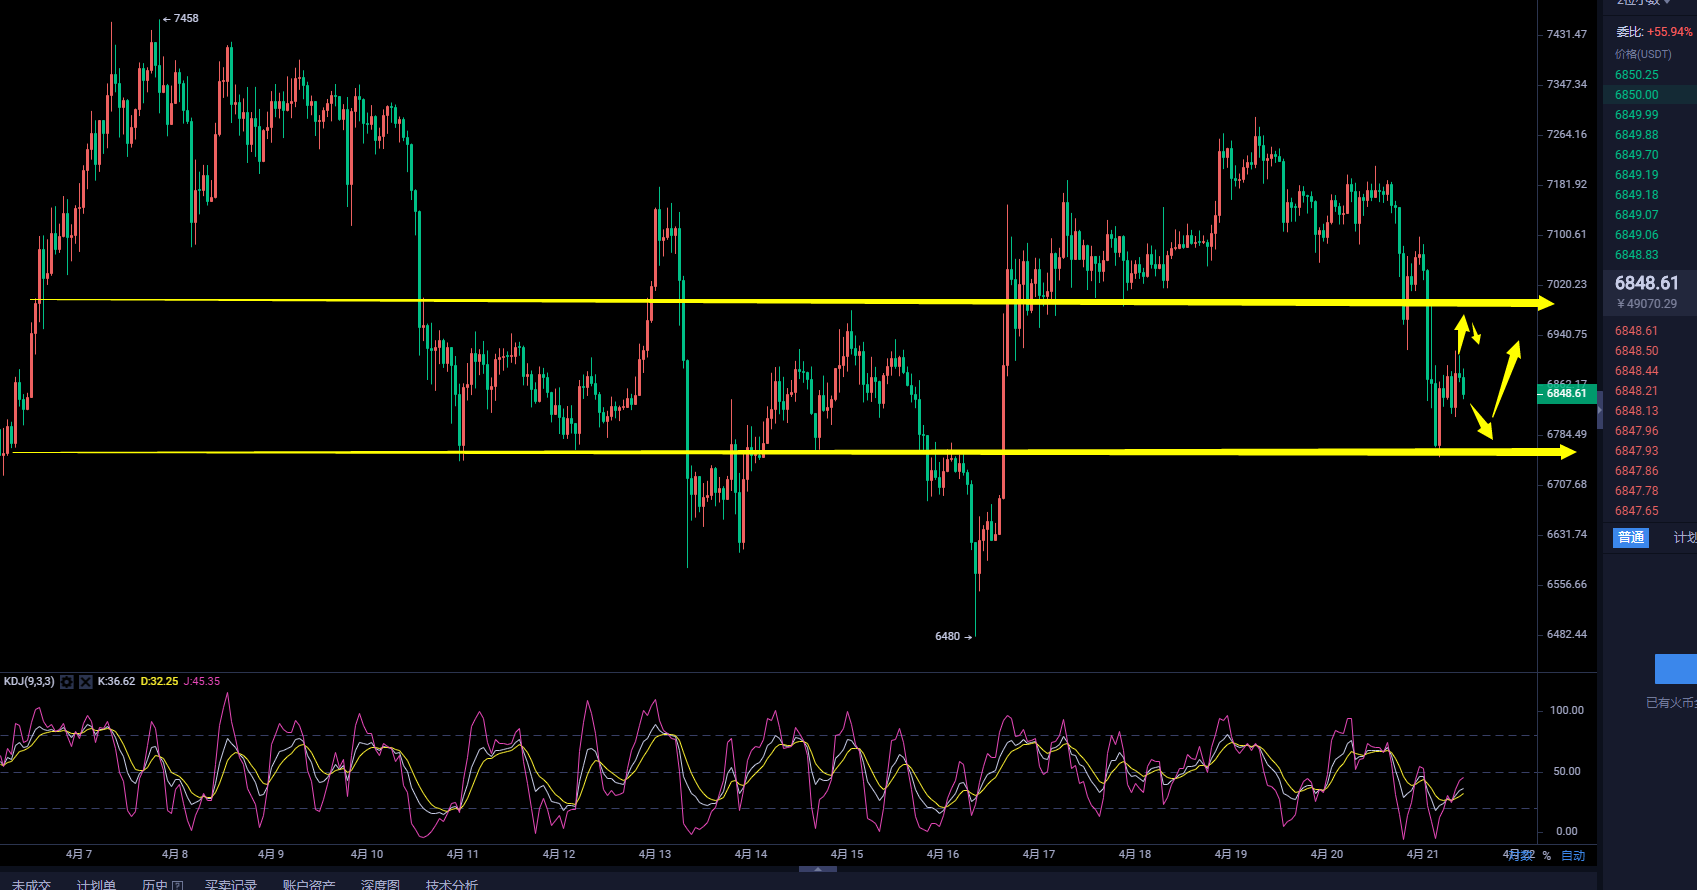
Task: Click the K:36.62 indicator value
Action: pos(116,682)
